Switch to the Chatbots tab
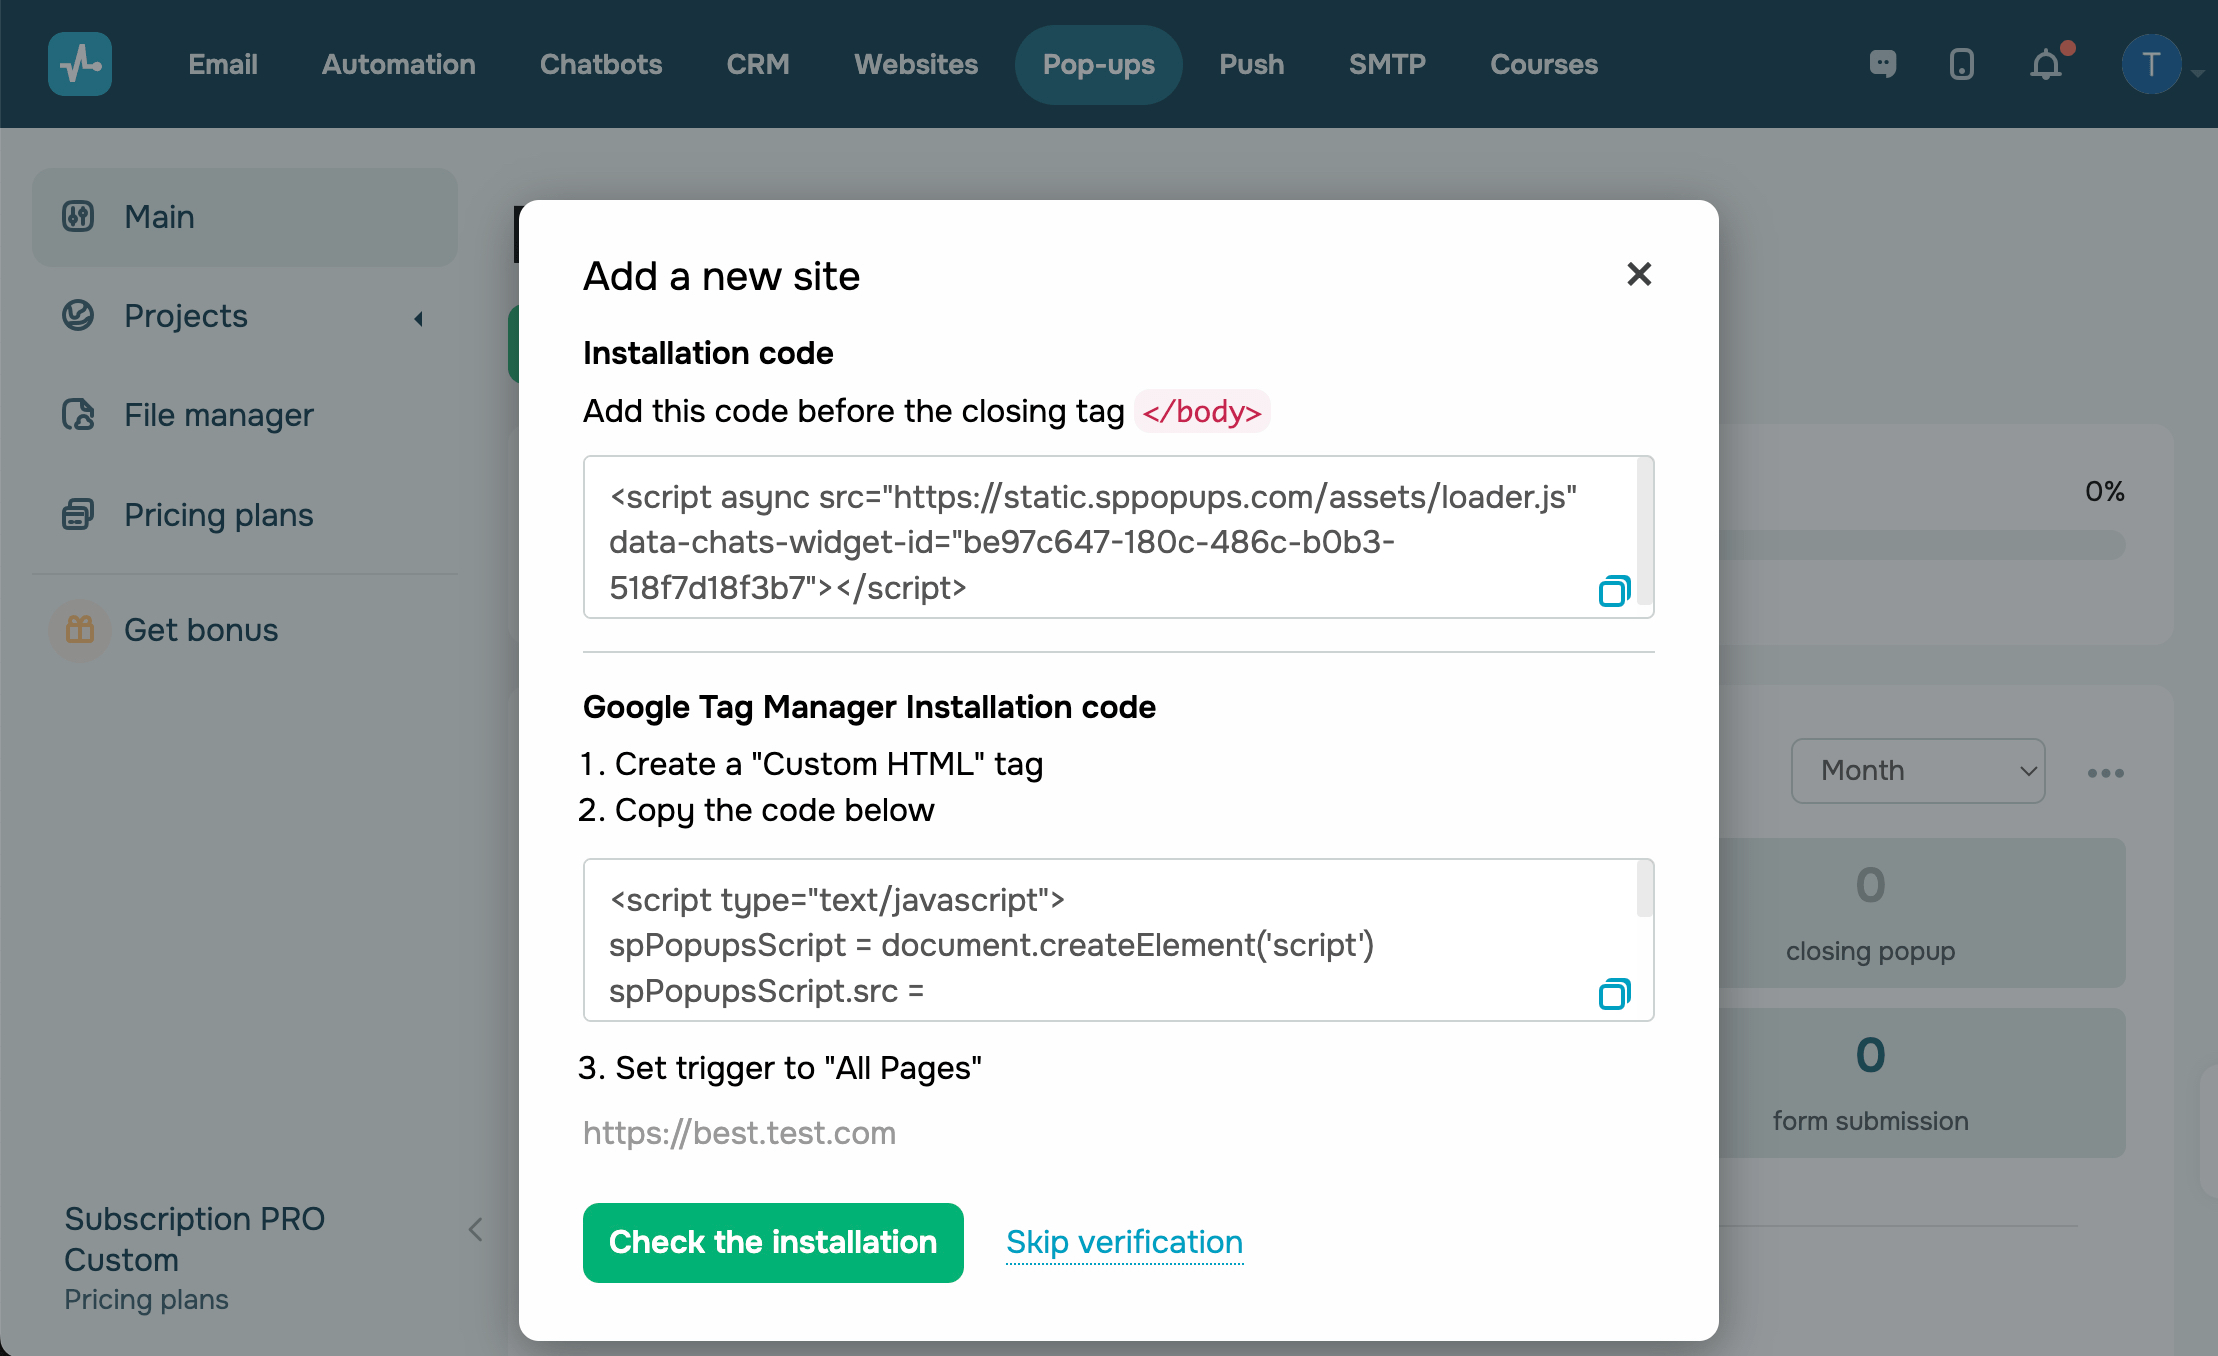This screenshot has height=1356, width=2218. (x=601, y=65)
